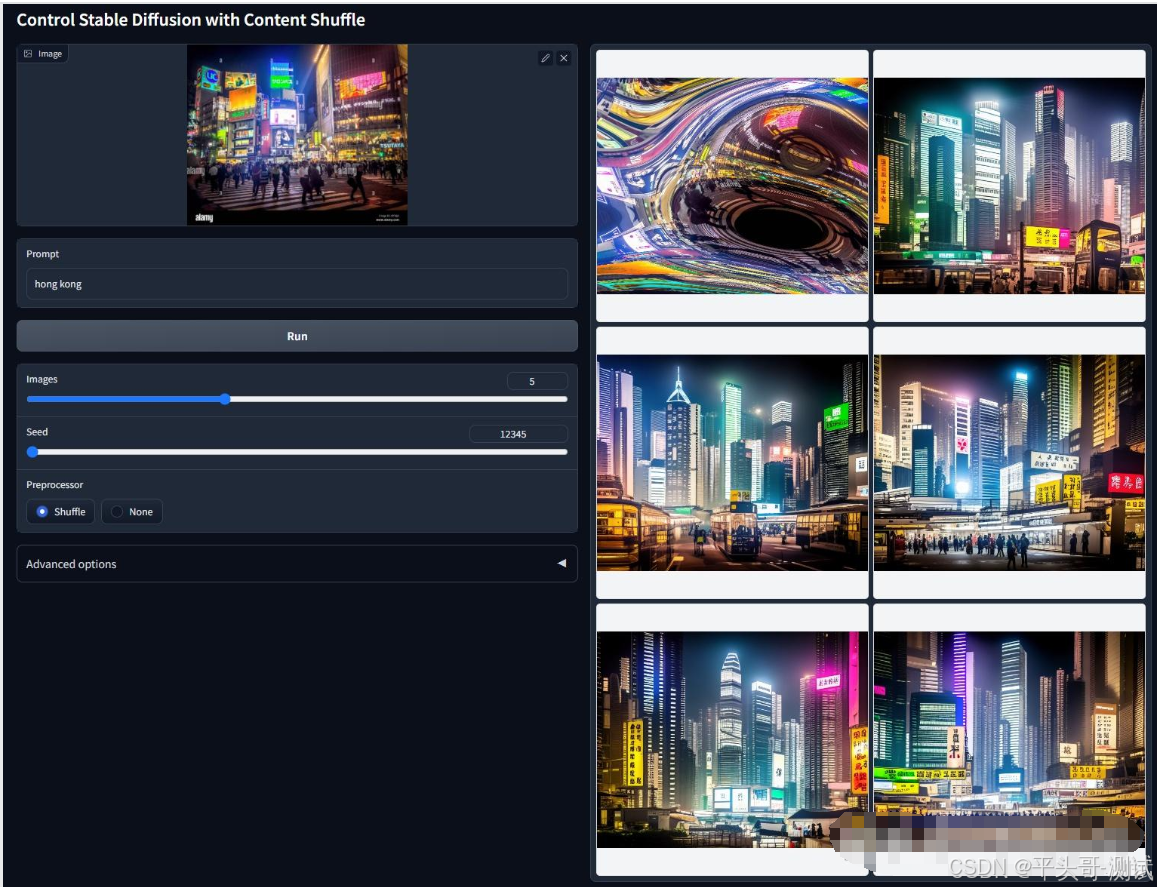This screenshot has width=1157, height=887.
Task: Adjust the Images slider handle
Action: click(225, 399)
